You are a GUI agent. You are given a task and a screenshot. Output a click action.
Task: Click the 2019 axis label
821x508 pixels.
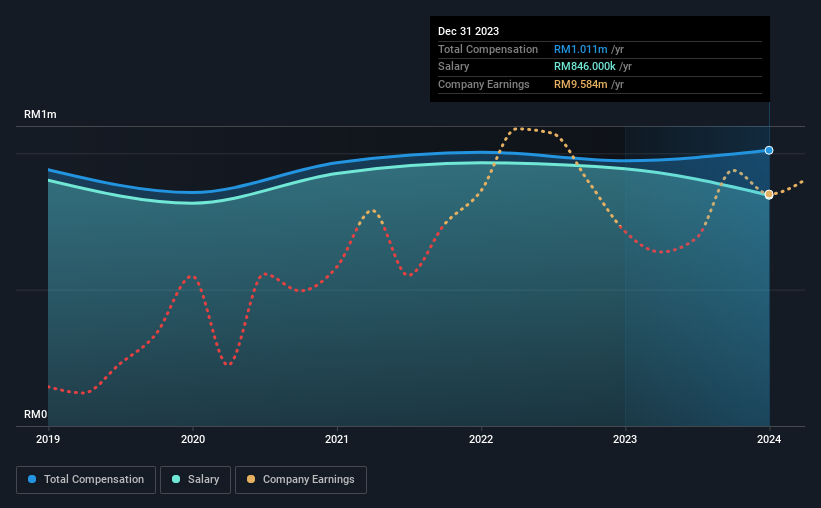(x=48, y=439)
